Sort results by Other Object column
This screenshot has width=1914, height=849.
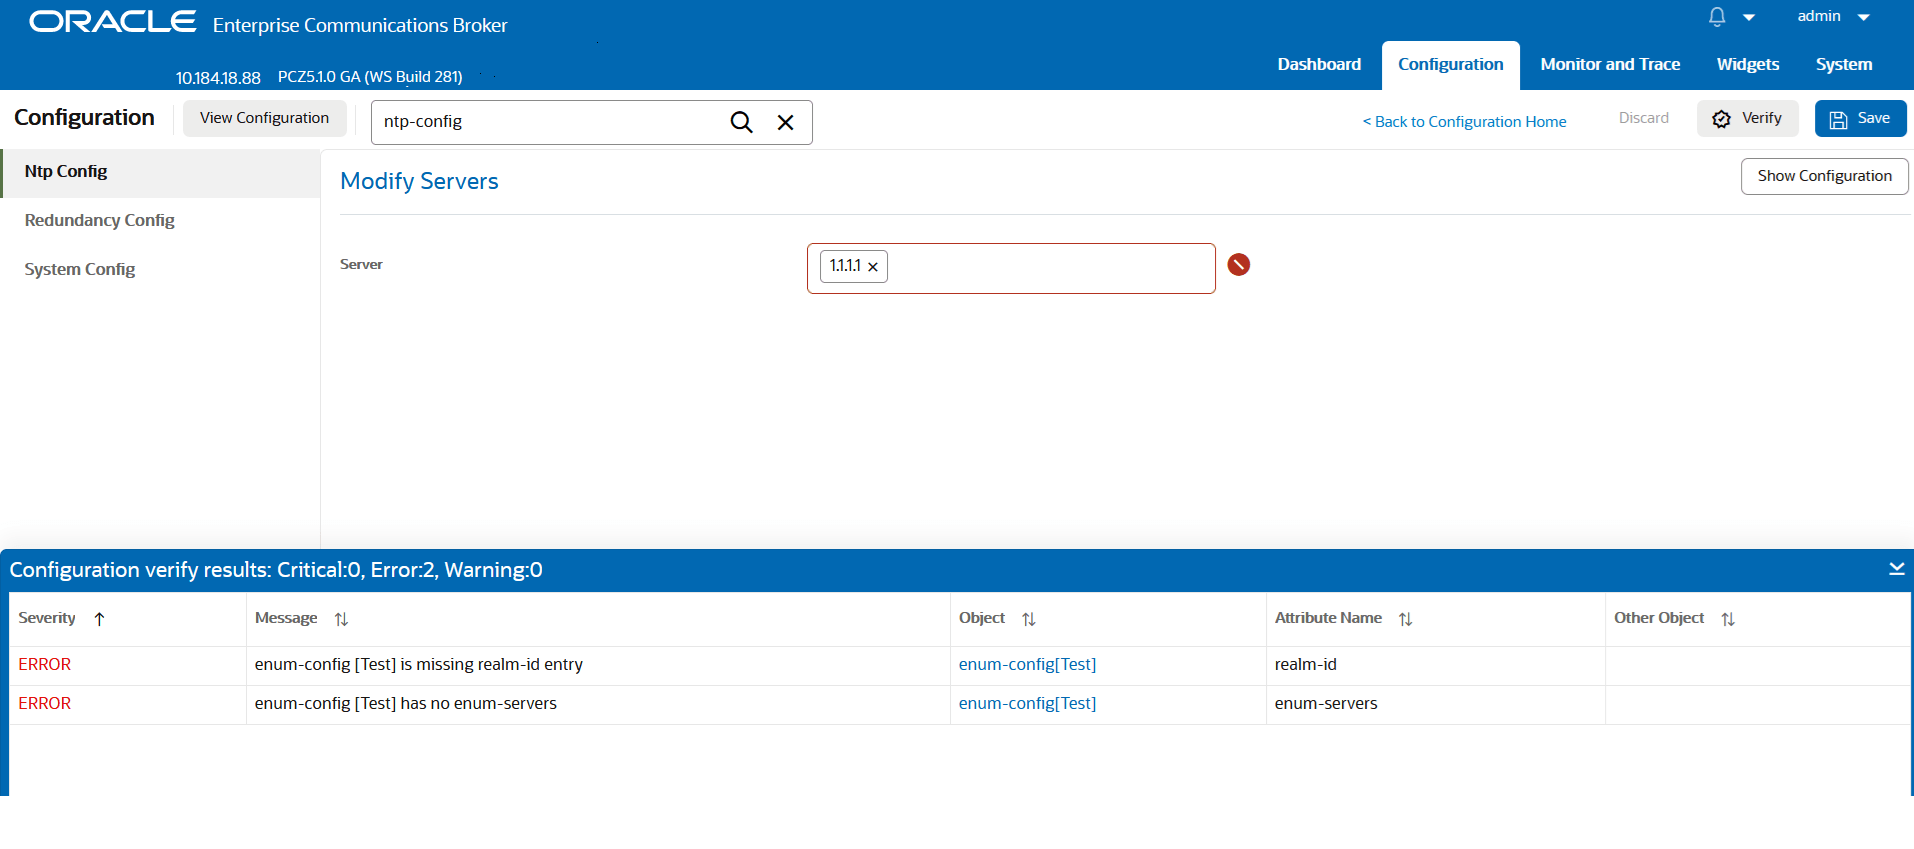coord(1728,619)
